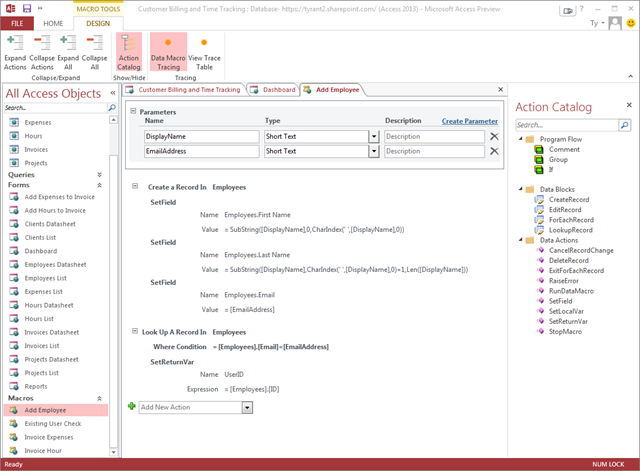Image resolution: width=640 pixels, height=471 pixels.
Task: Toggle Data Macro Tracing in the ribbon
Action: (168, 53)
